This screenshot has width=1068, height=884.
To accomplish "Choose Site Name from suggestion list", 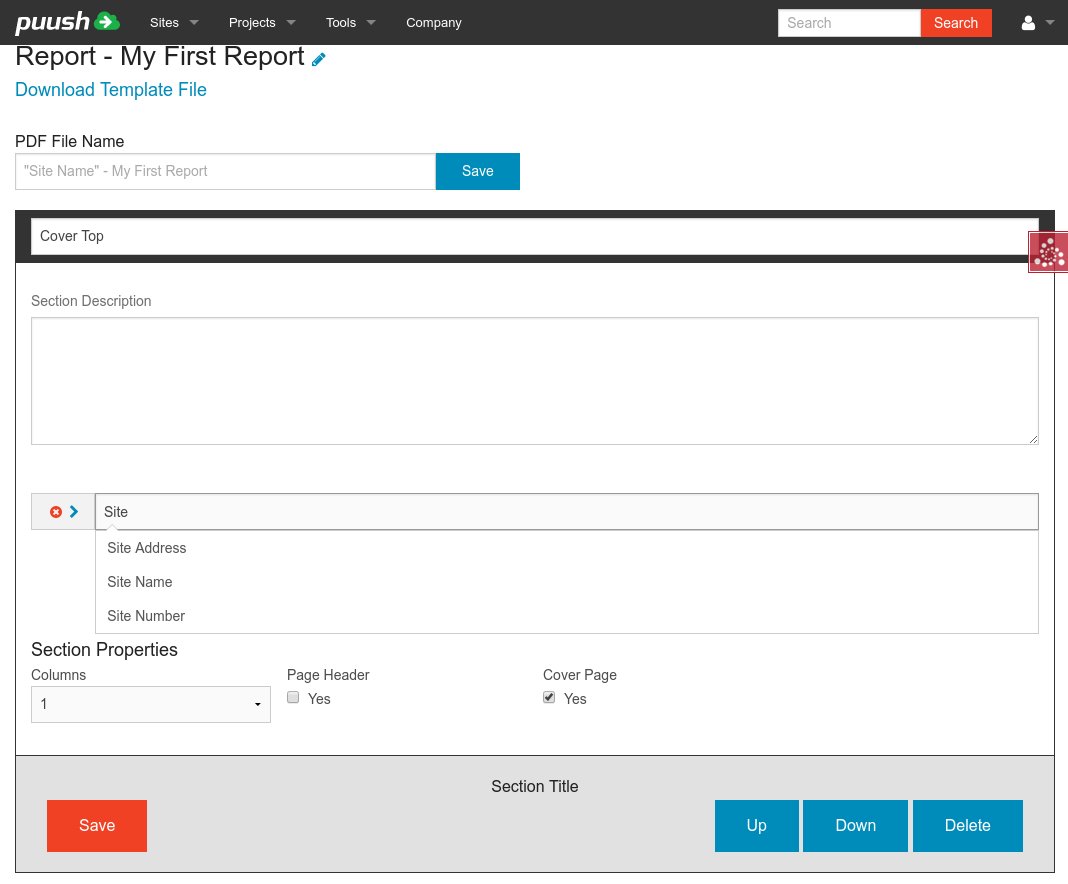I will (140, 582).
